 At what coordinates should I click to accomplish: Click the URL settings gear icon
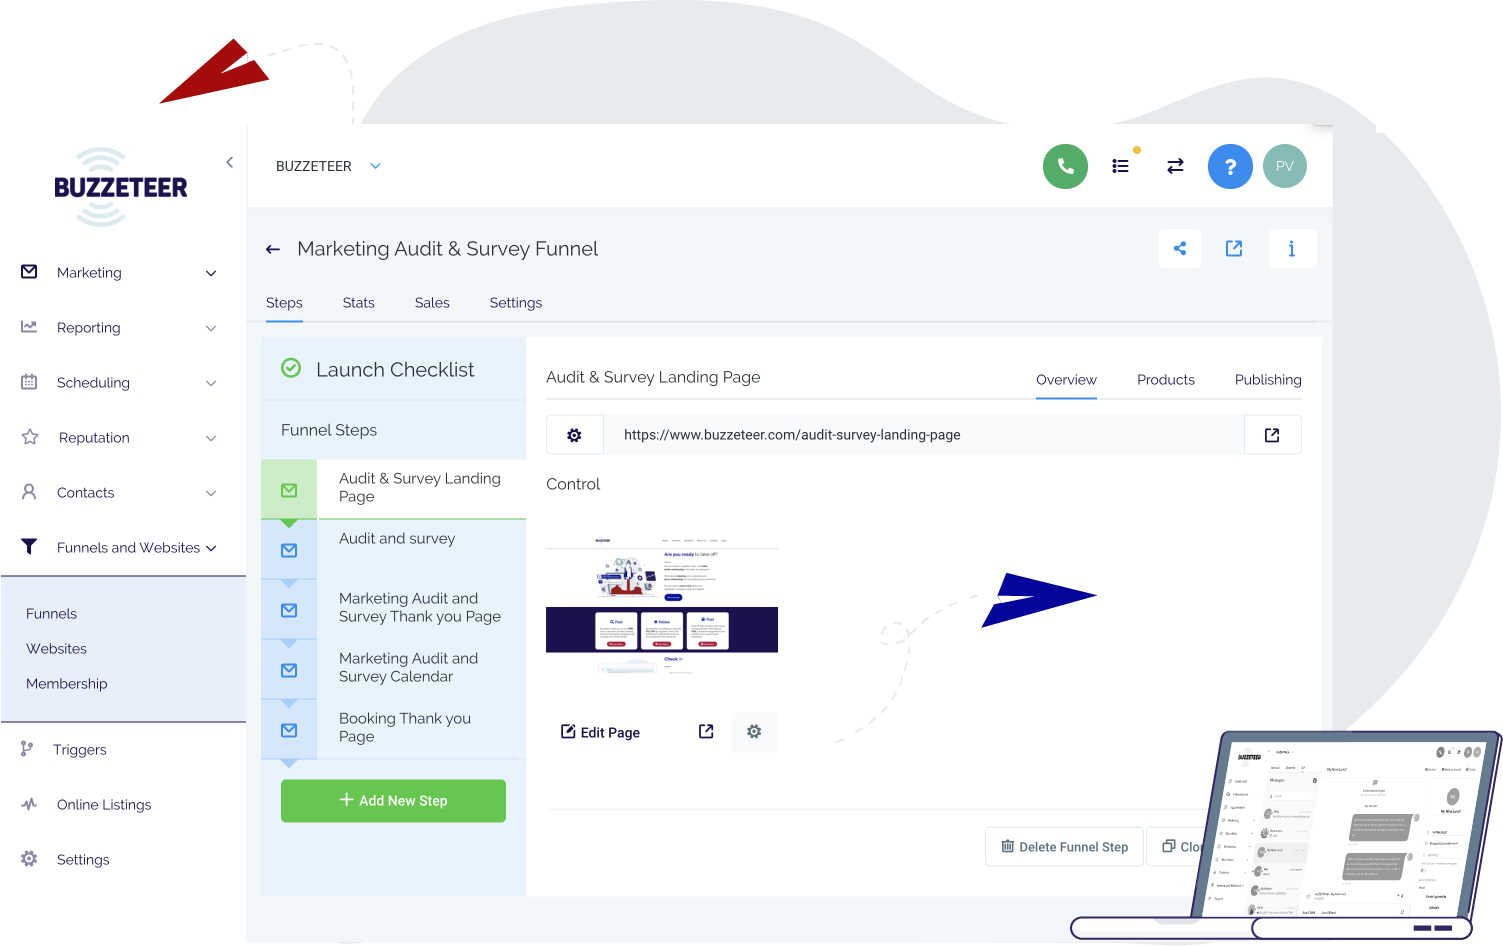tap(574, 435)
